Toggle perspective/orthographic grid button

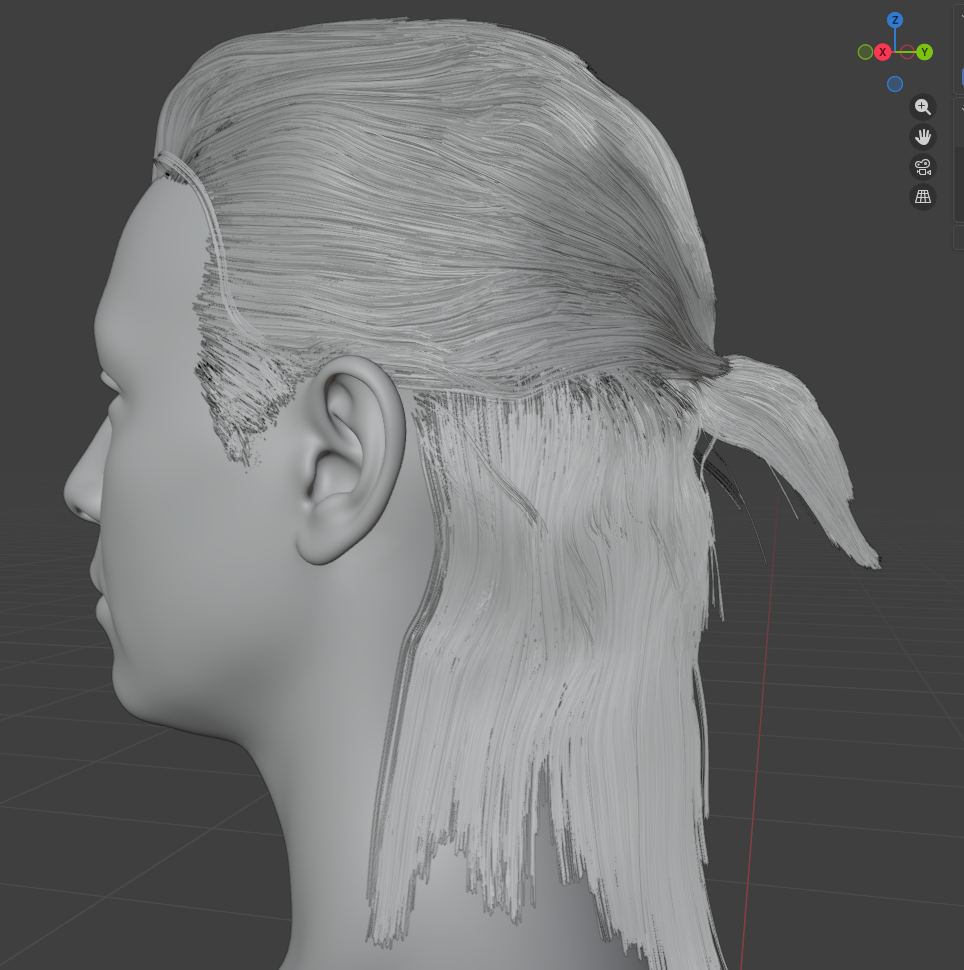(922, 197)
